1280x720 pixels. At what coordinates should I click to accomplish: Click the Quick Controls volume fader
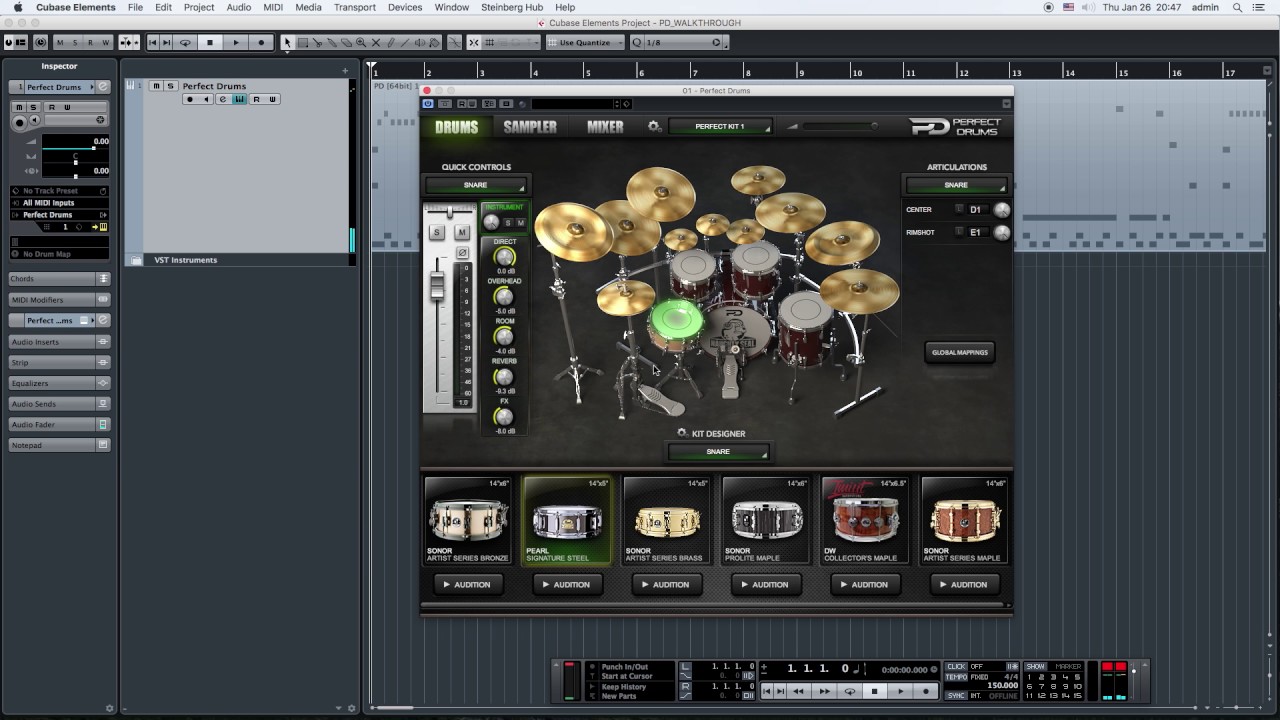(437, 287)
